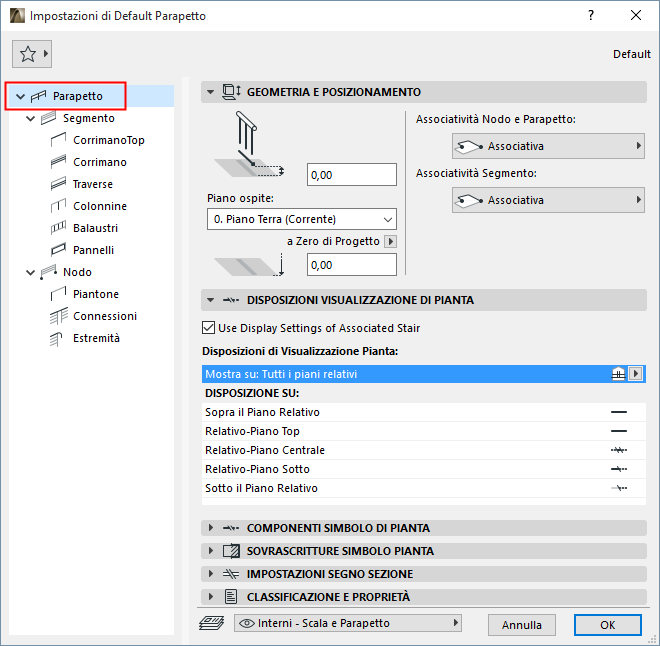
Task: Click the Geometria e Posizionamento panel icon
Action: click(x=231, y=92)
